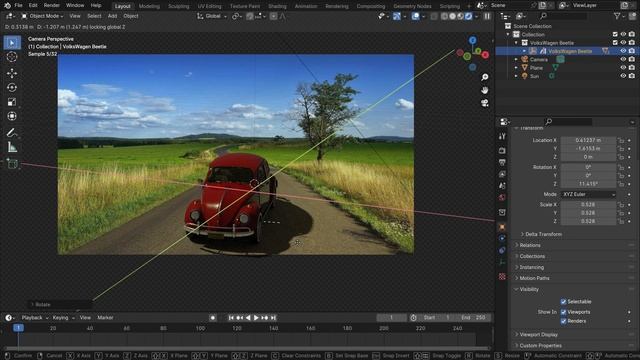Switch to the Shading workspace tab
The height and width of the screenshot is (360, 640).
[277, 6]
